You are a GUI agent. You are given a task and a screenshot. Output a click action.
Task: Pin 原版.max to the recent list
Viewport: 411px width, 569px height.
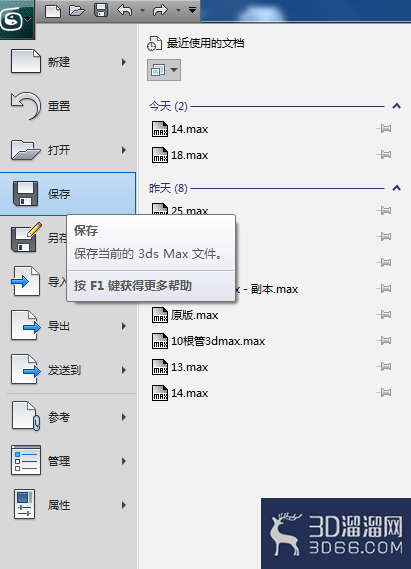(x=384, y=314)
